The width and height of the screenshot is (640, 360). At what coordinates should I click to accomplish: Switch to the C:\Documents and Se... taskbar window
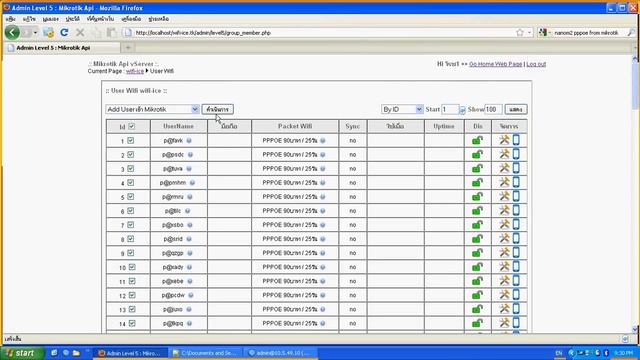click(205, 353)
